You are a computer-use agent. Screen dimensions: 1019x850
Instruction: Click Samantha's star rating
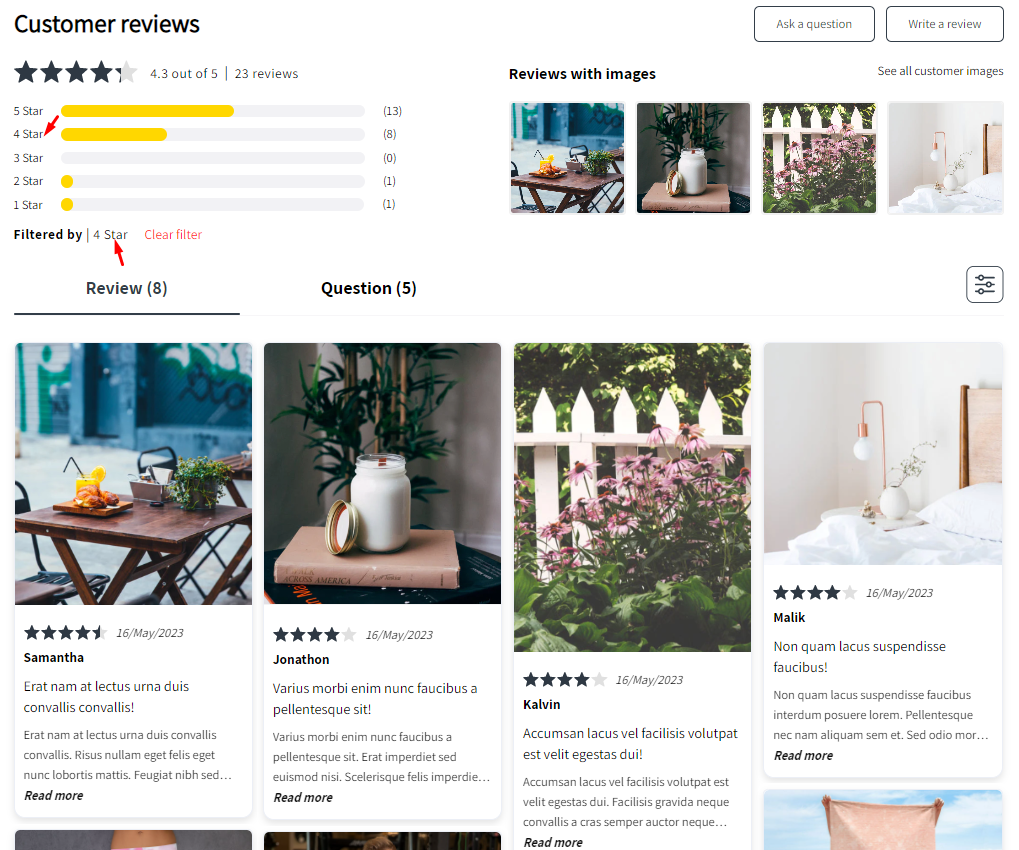click(65, 632)
